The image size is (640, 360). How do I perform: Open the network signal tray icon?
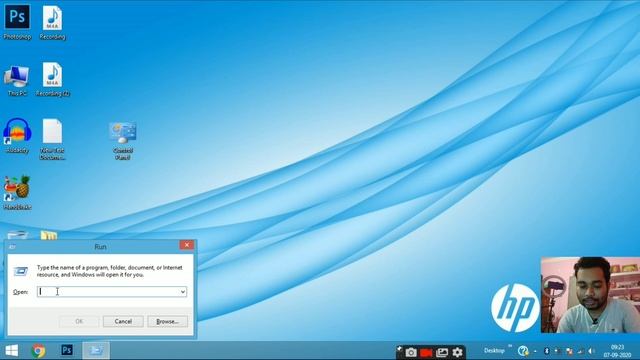tap(580, 351)
